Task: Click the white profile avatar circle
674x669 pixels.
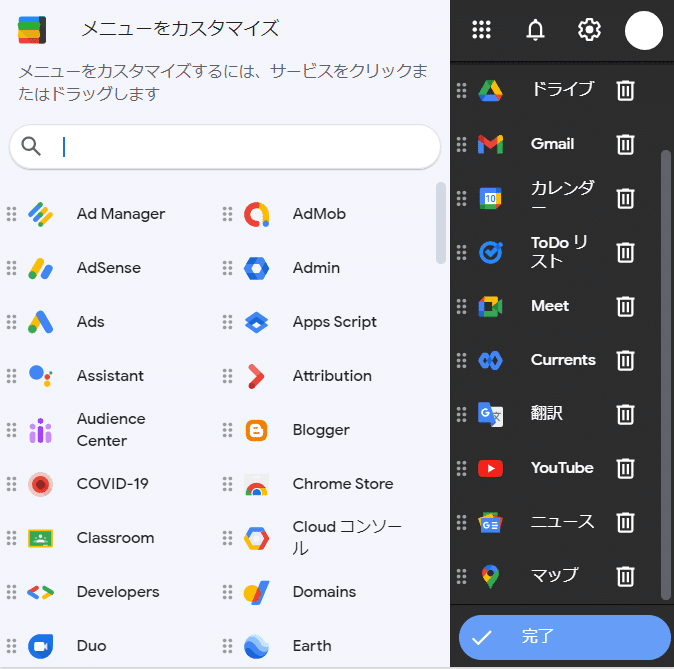Action: tap(643, 31)
